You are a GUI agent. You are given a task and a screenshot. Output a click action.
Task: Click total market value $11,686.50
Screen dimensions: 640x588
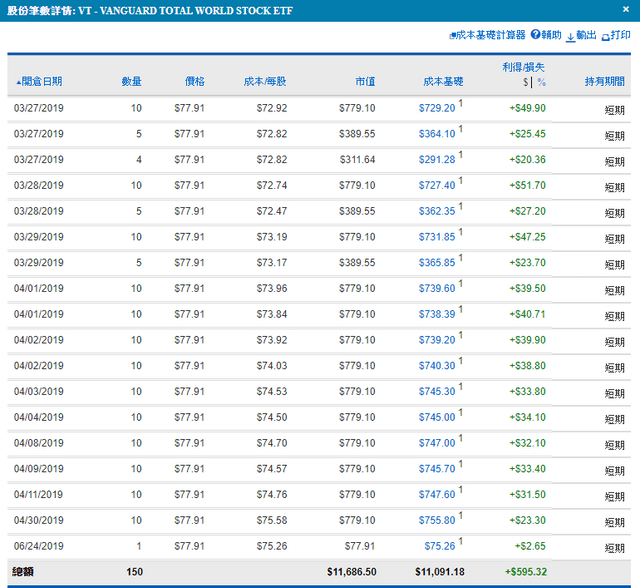click(351, 572)
